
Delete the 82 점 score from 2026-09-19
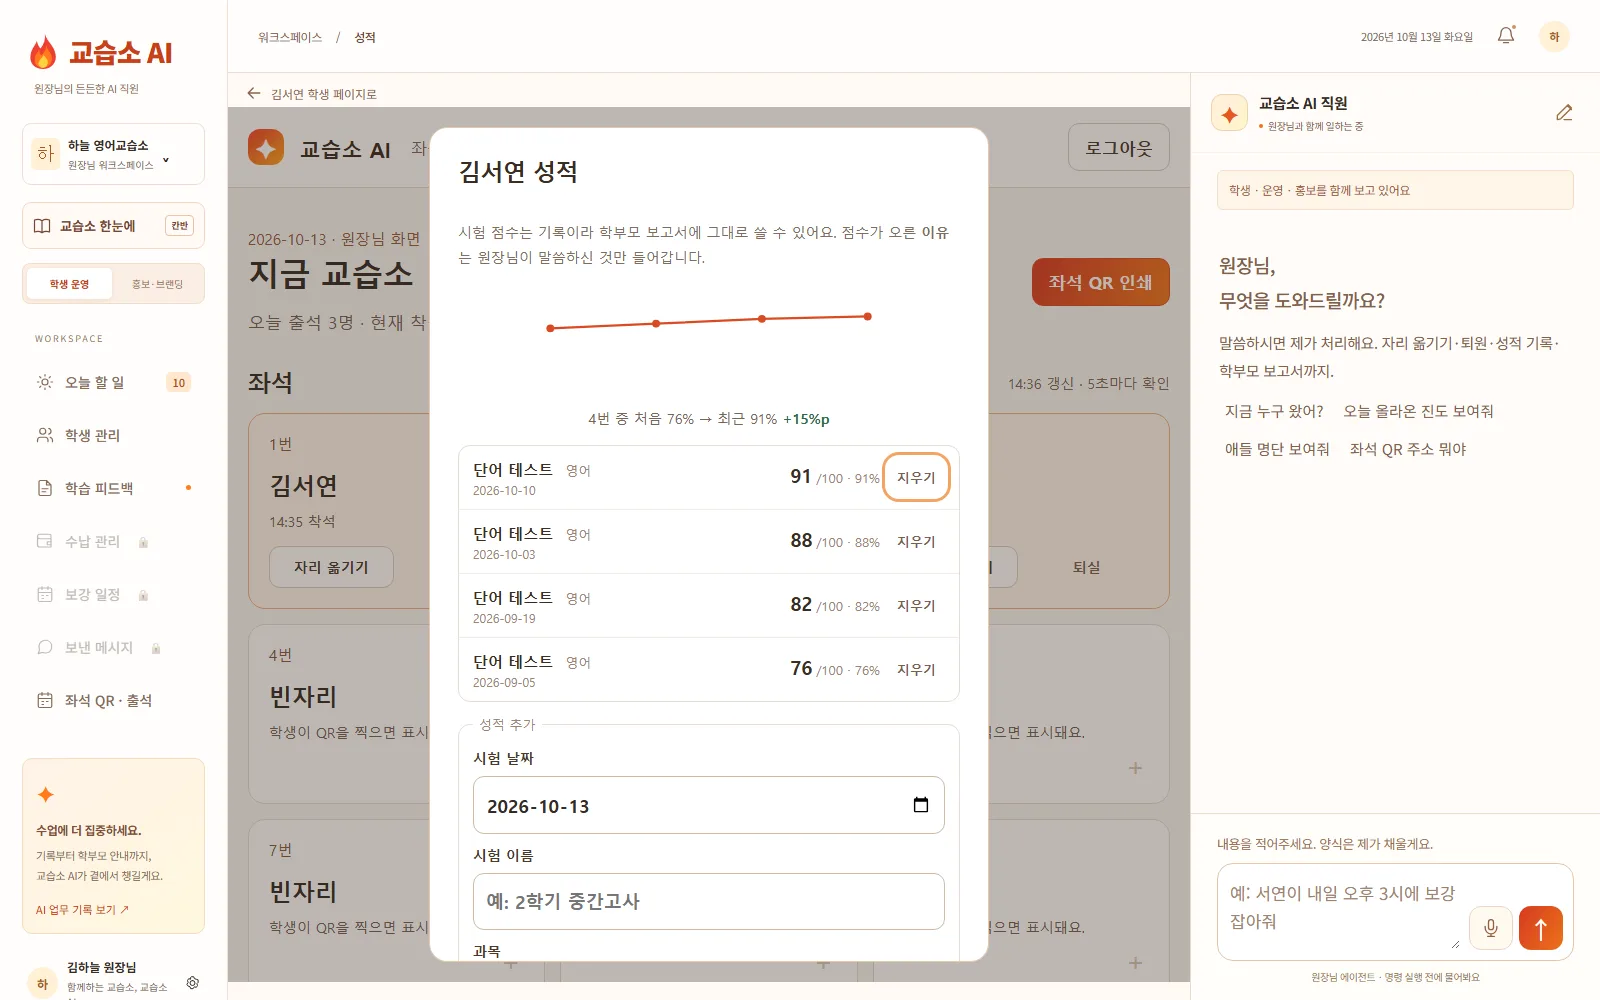pos(916,606)
